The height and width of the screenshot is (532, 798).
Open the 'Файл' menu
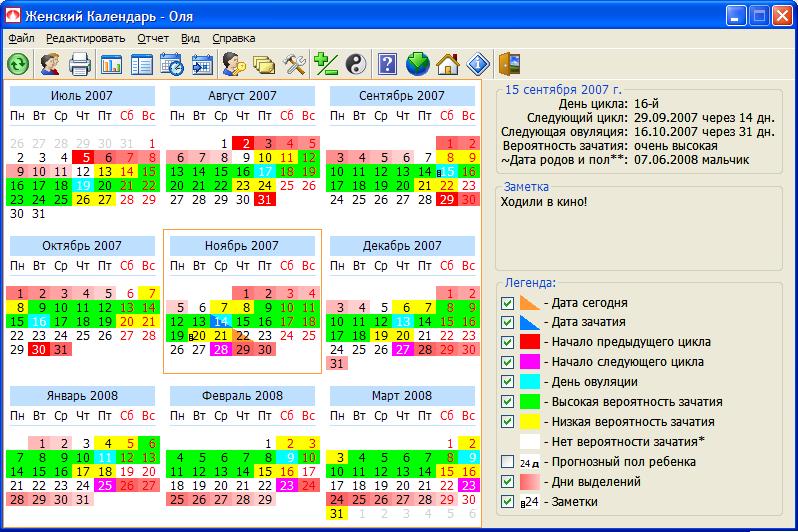(21, 38)
